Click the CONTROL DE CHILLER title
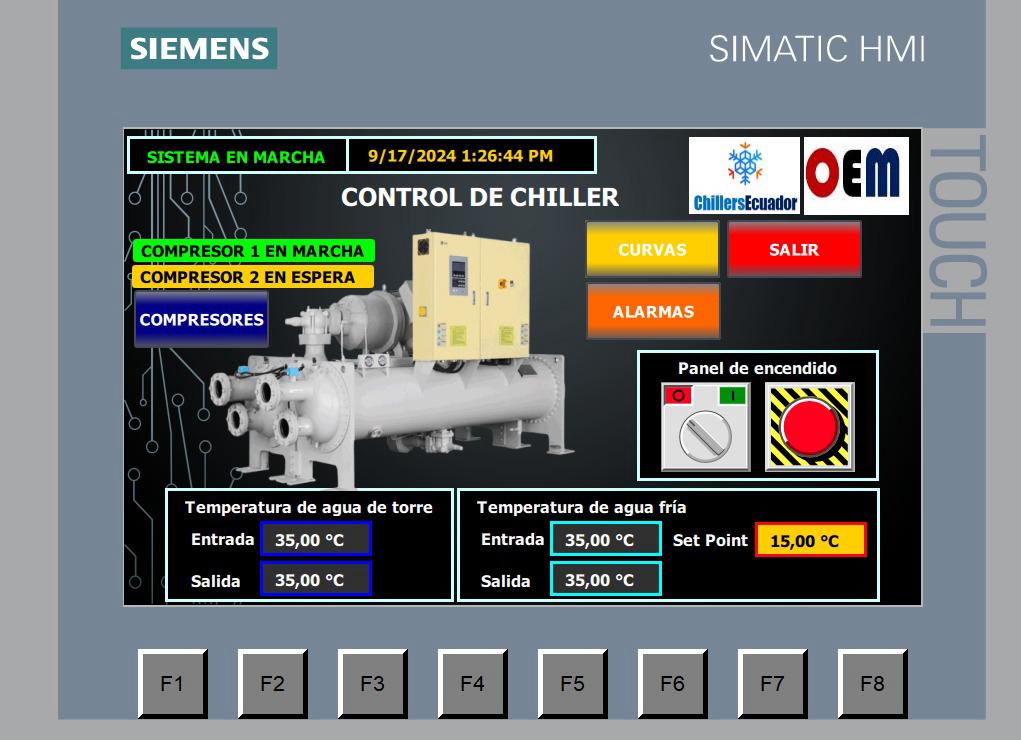1021x741 pixels. 480,197
